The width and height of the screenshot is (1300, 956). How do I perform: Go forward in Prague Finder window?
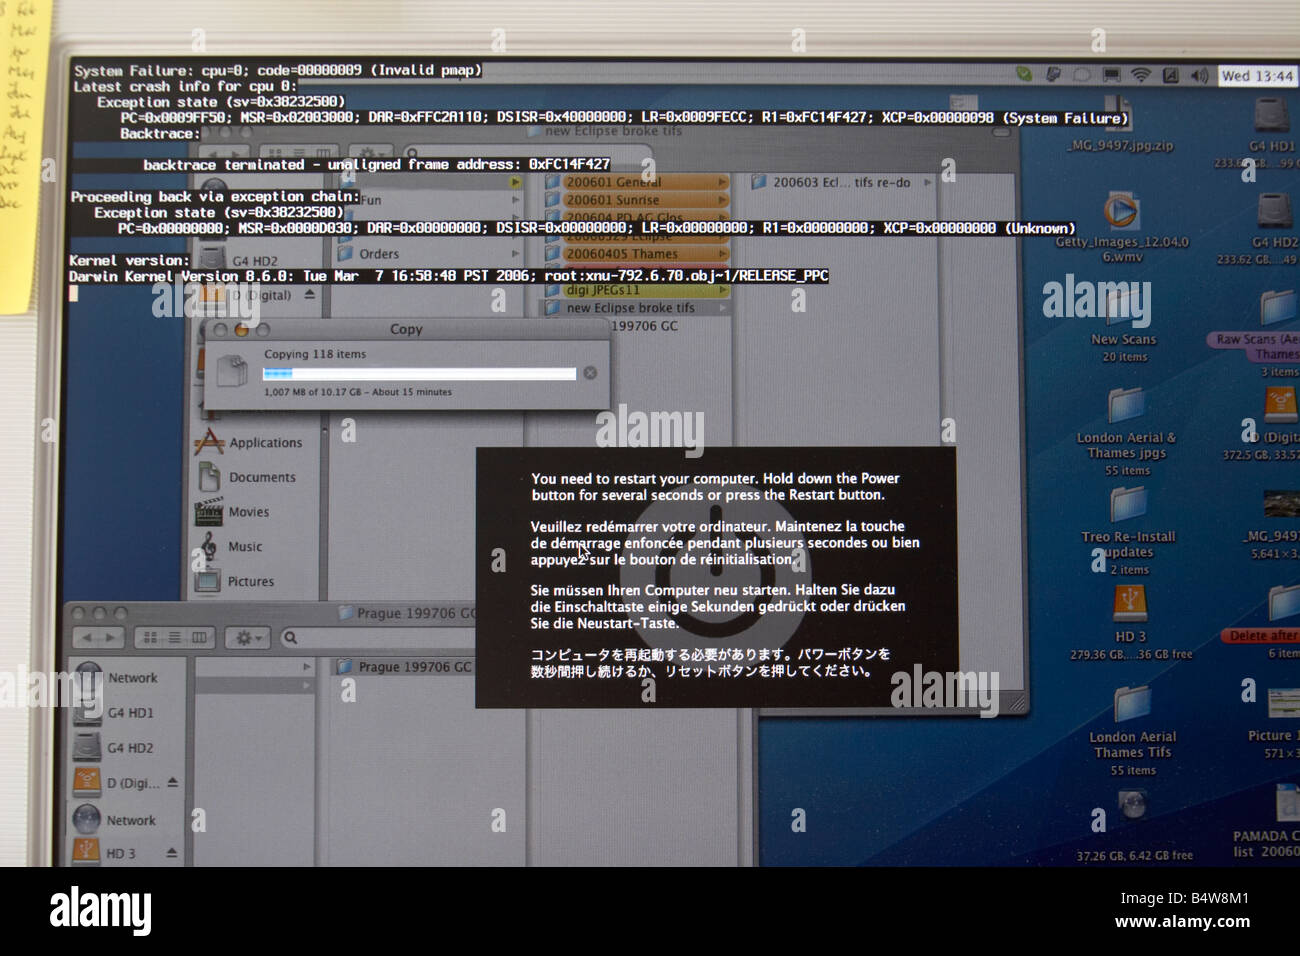point(111,637)
